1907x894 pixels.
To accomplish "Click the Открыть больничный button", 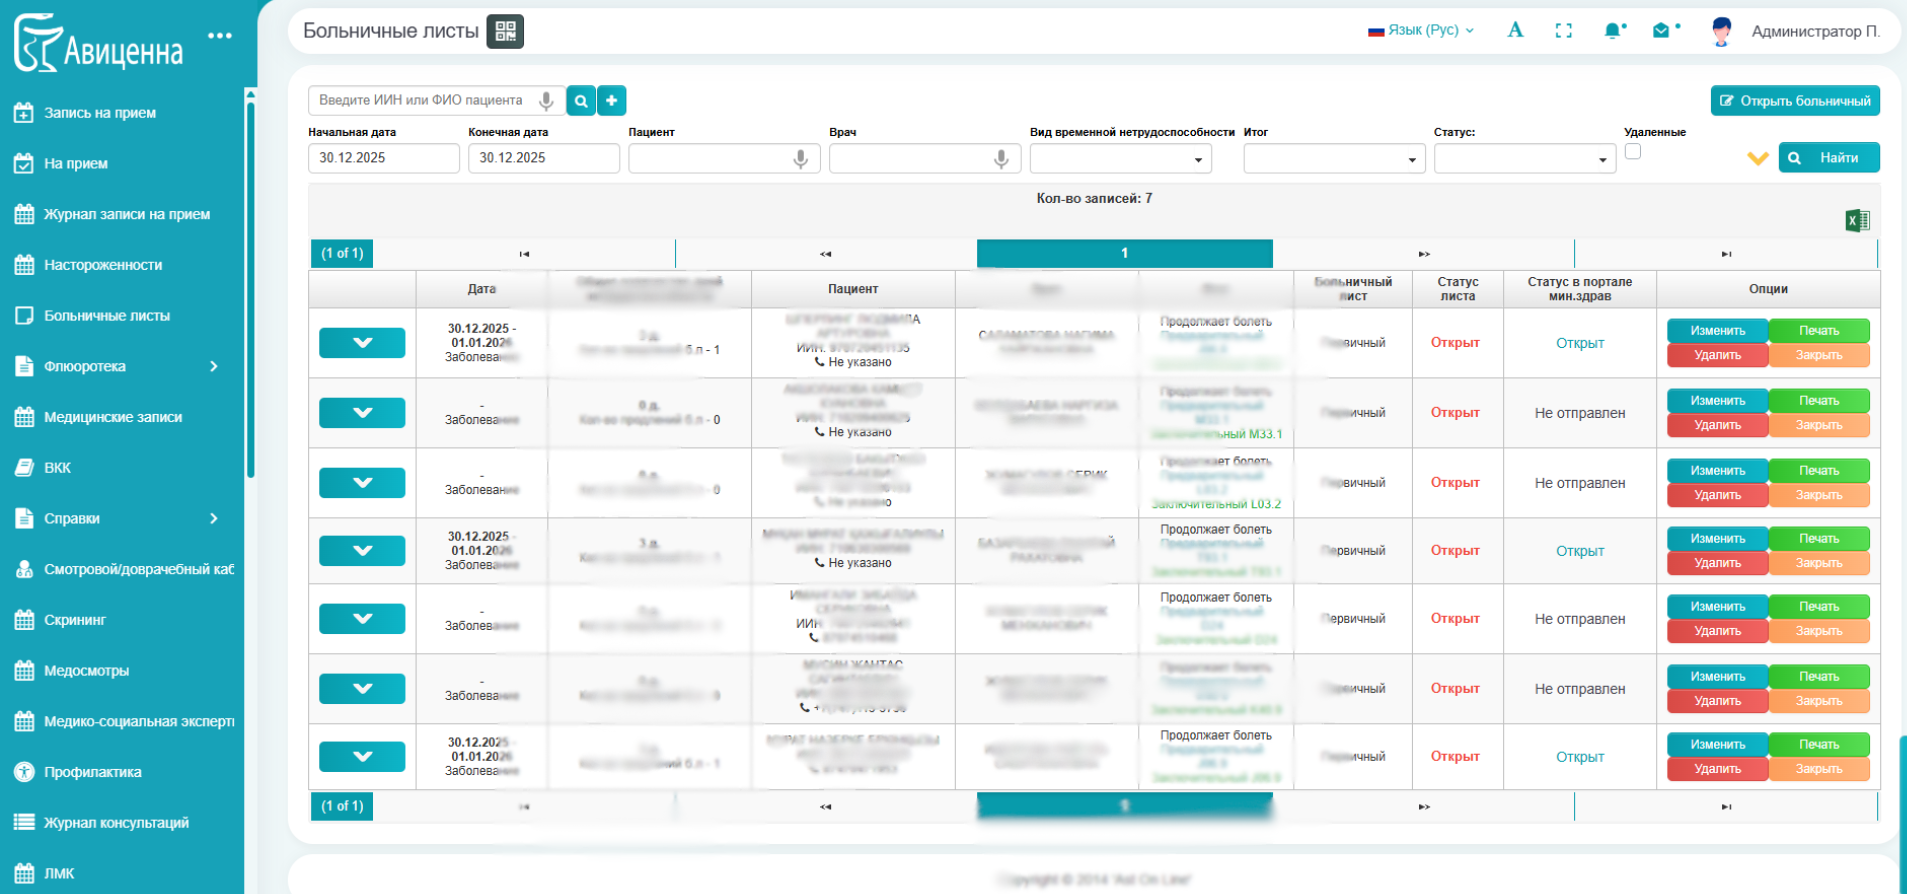I will [x=1795, y=101].
